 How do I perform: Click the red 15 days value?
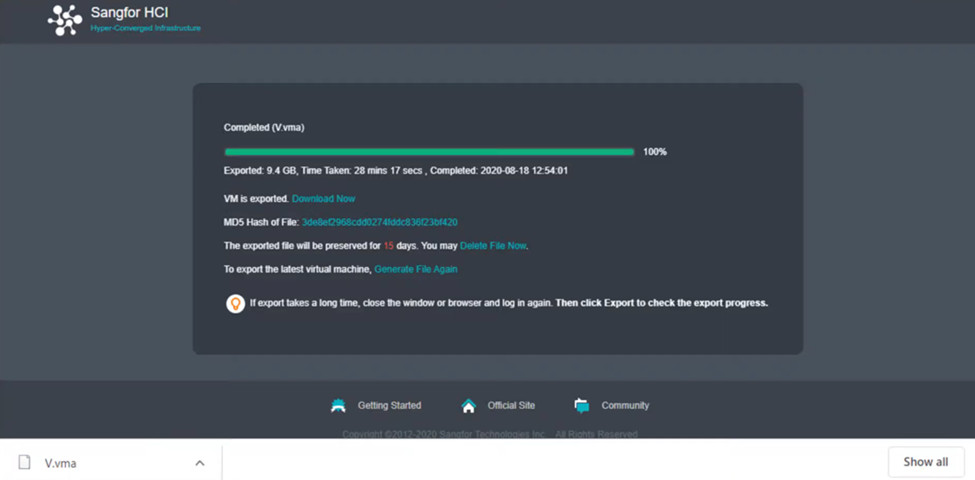389,246
